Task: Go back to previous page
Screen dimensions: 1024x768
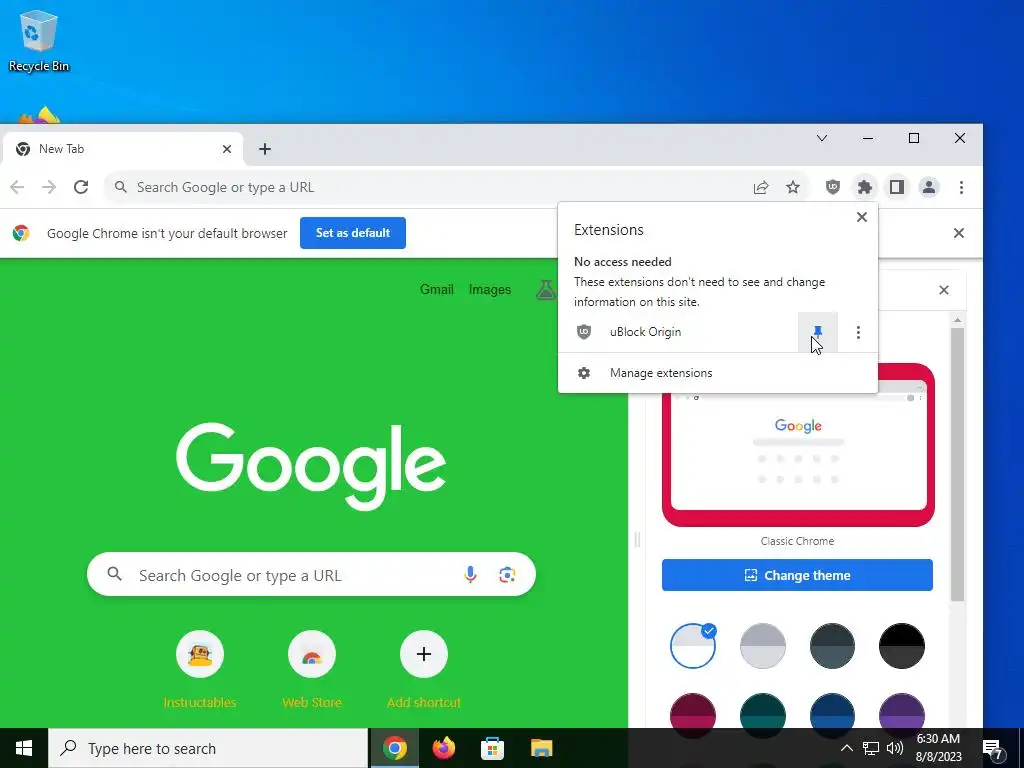Action: point(17,187)
